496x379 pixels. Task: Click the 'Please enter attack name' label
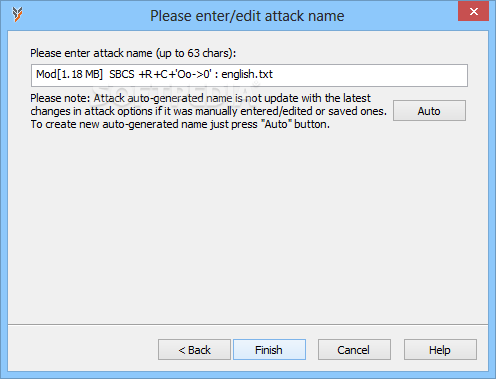[x=133, y=53]
